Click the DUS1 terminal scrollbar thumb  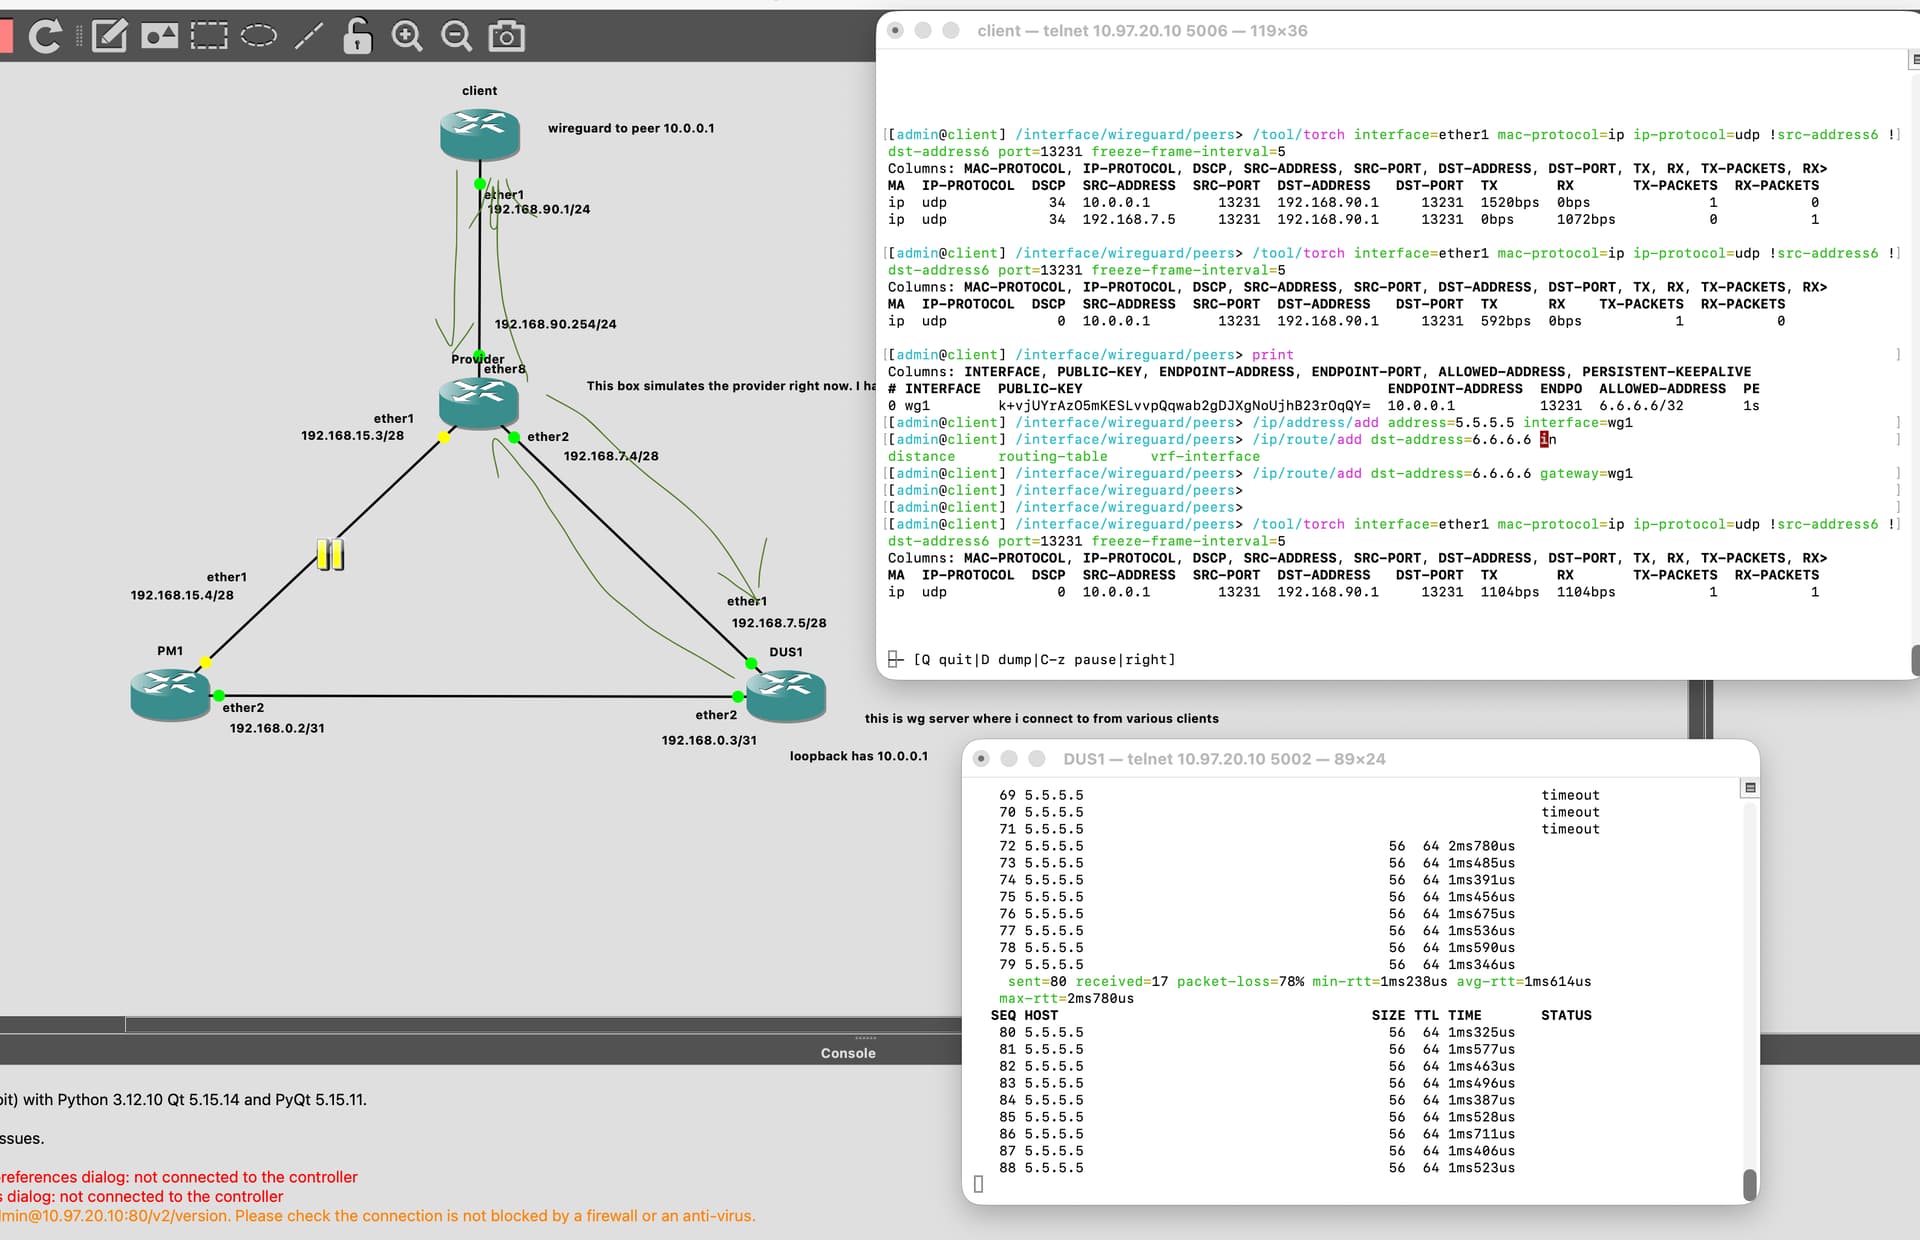pos(1750,1184)
